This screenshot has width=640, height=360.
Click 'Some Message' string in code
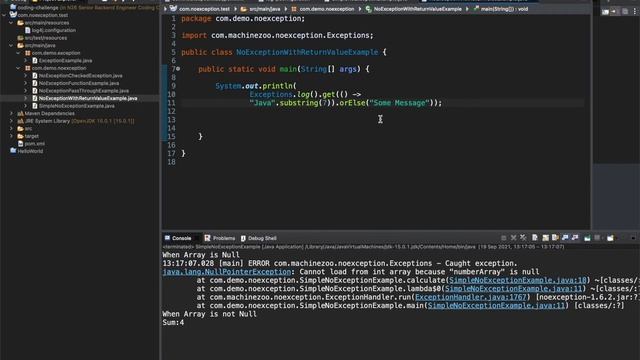tap(400, 103)
